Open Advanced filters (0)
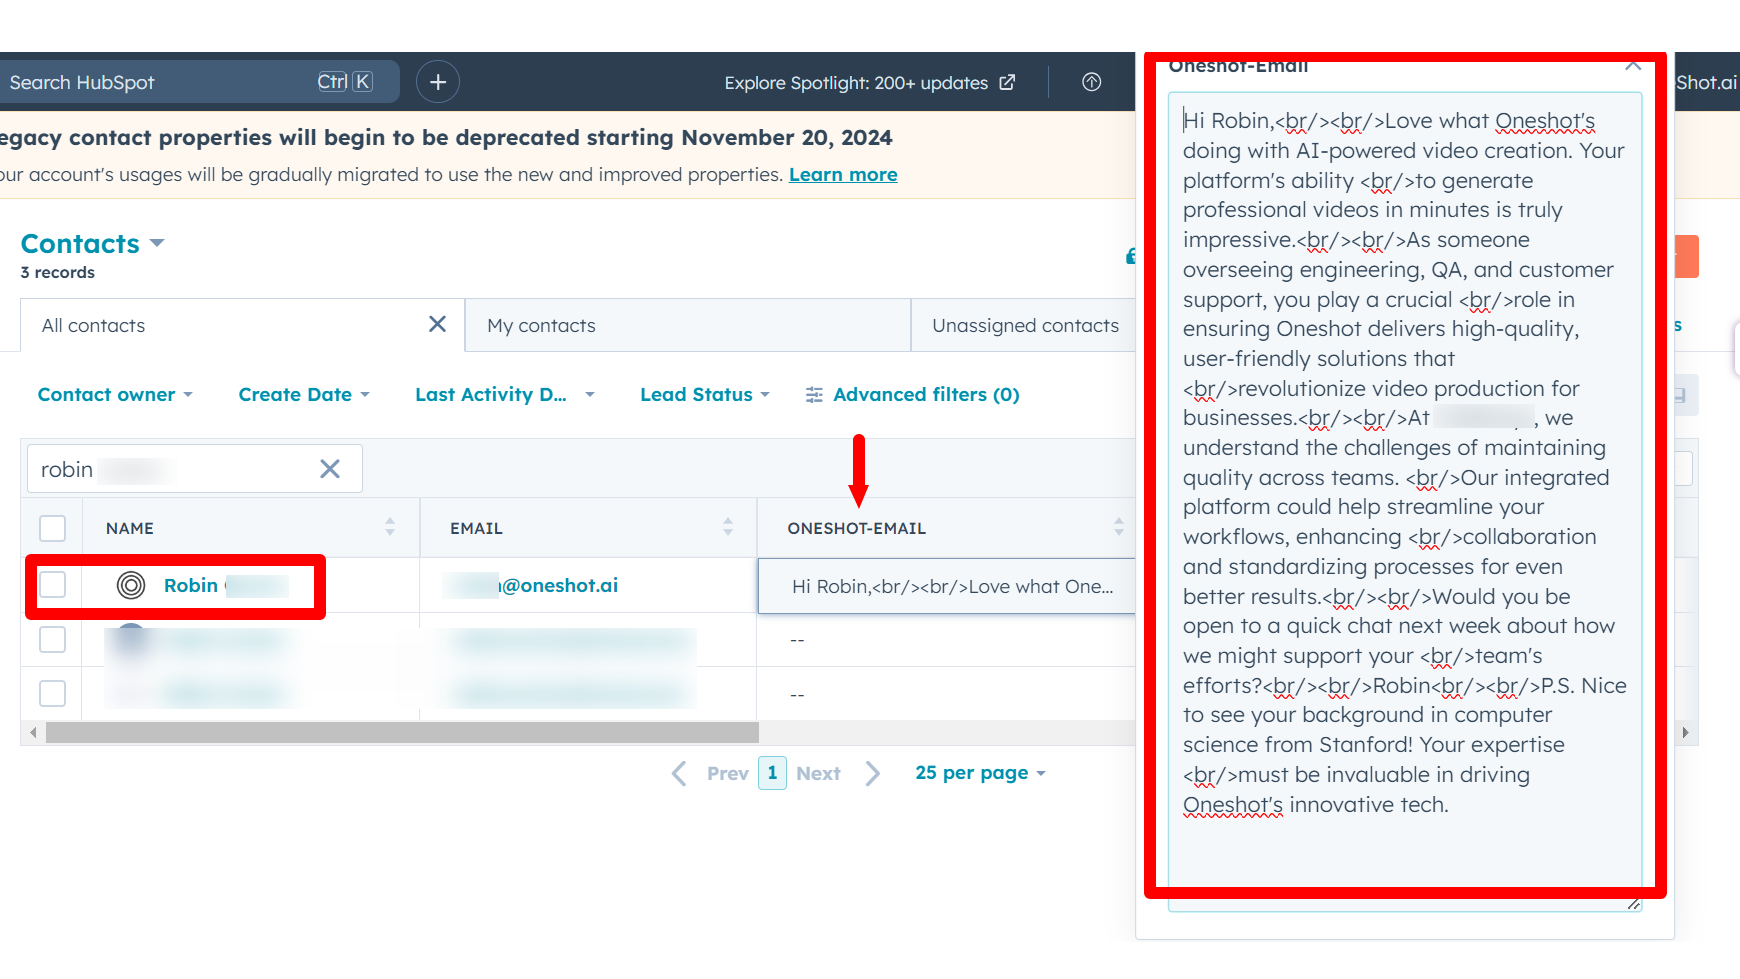Screen dimensions: 1740x979 tap(913, 395)
